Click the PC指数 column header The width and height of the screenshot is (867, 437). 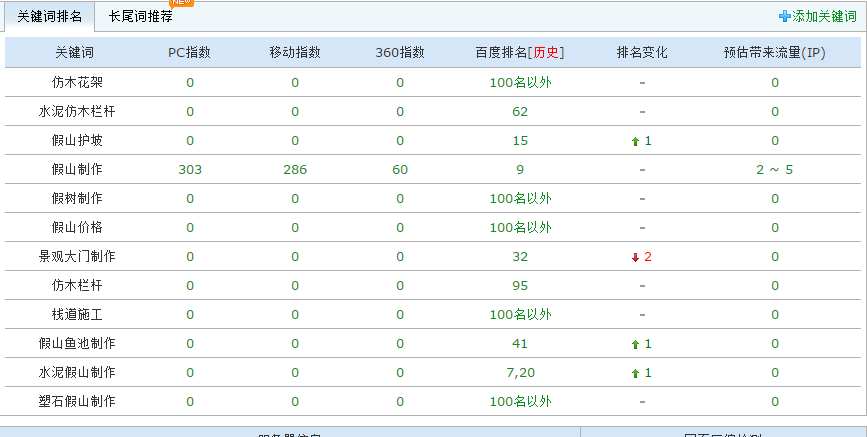point(189,53)
